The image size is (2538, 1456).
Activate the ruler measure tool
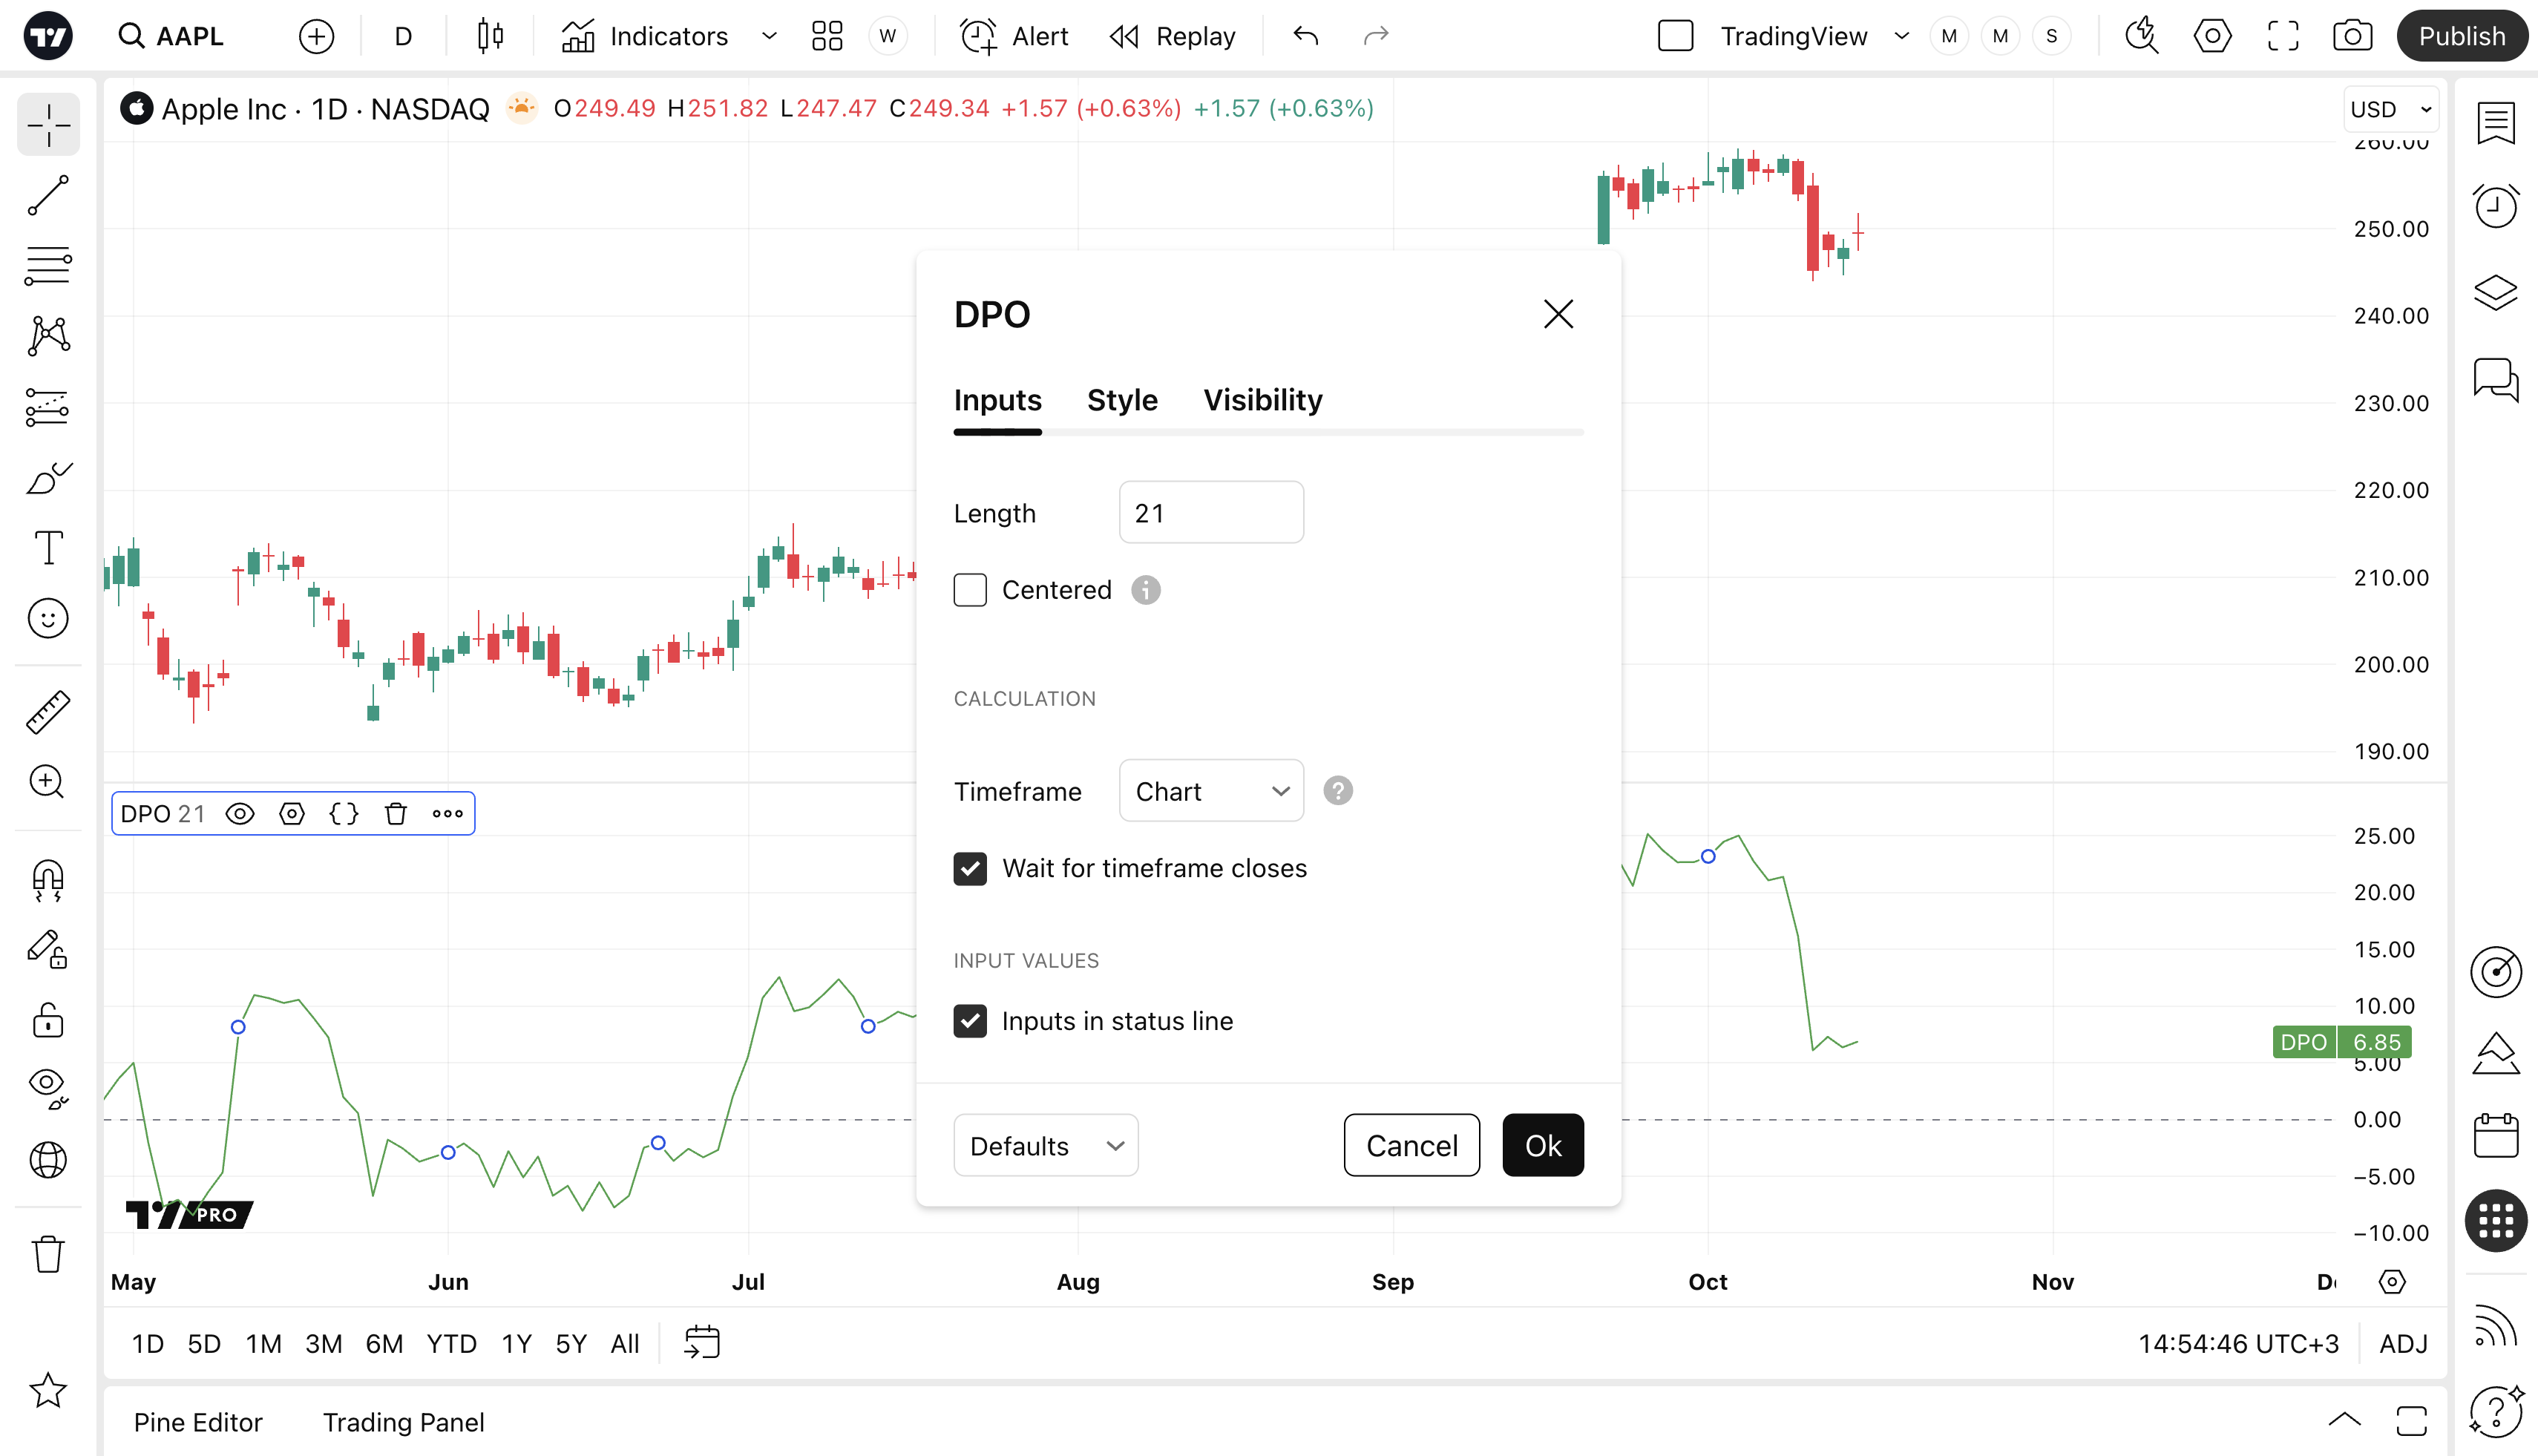(x=48, y=712)
